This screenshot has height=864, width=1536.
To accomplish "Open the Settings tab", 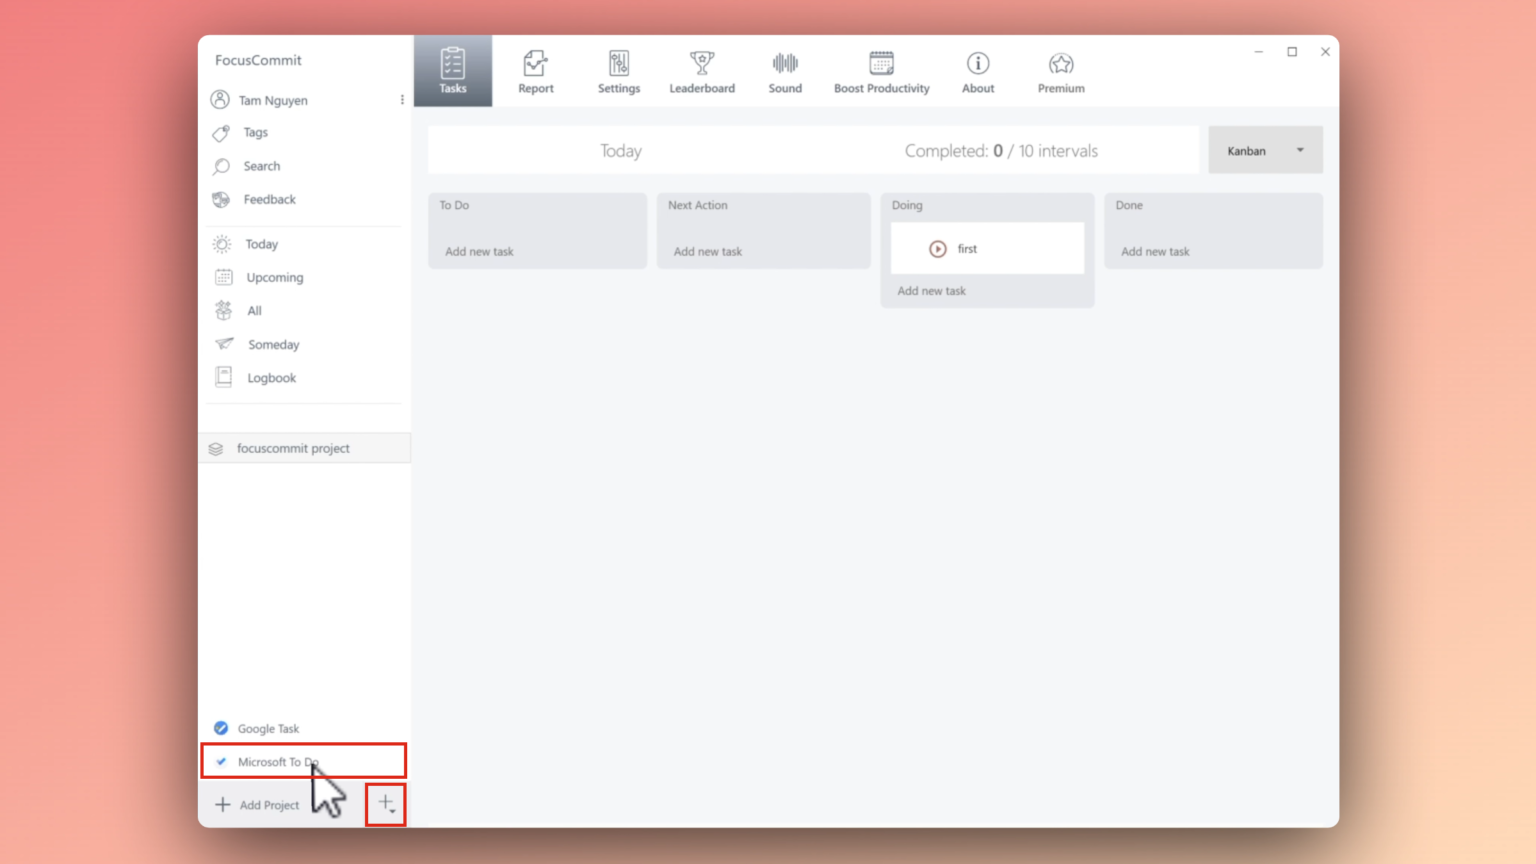I will click(619, 71).
